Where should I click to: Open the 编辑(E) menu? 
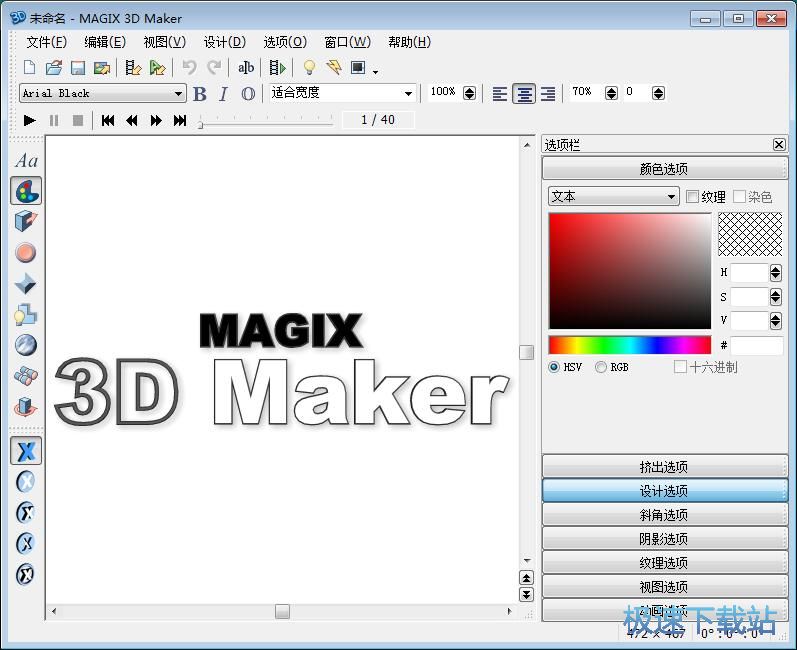pos(105,42)
